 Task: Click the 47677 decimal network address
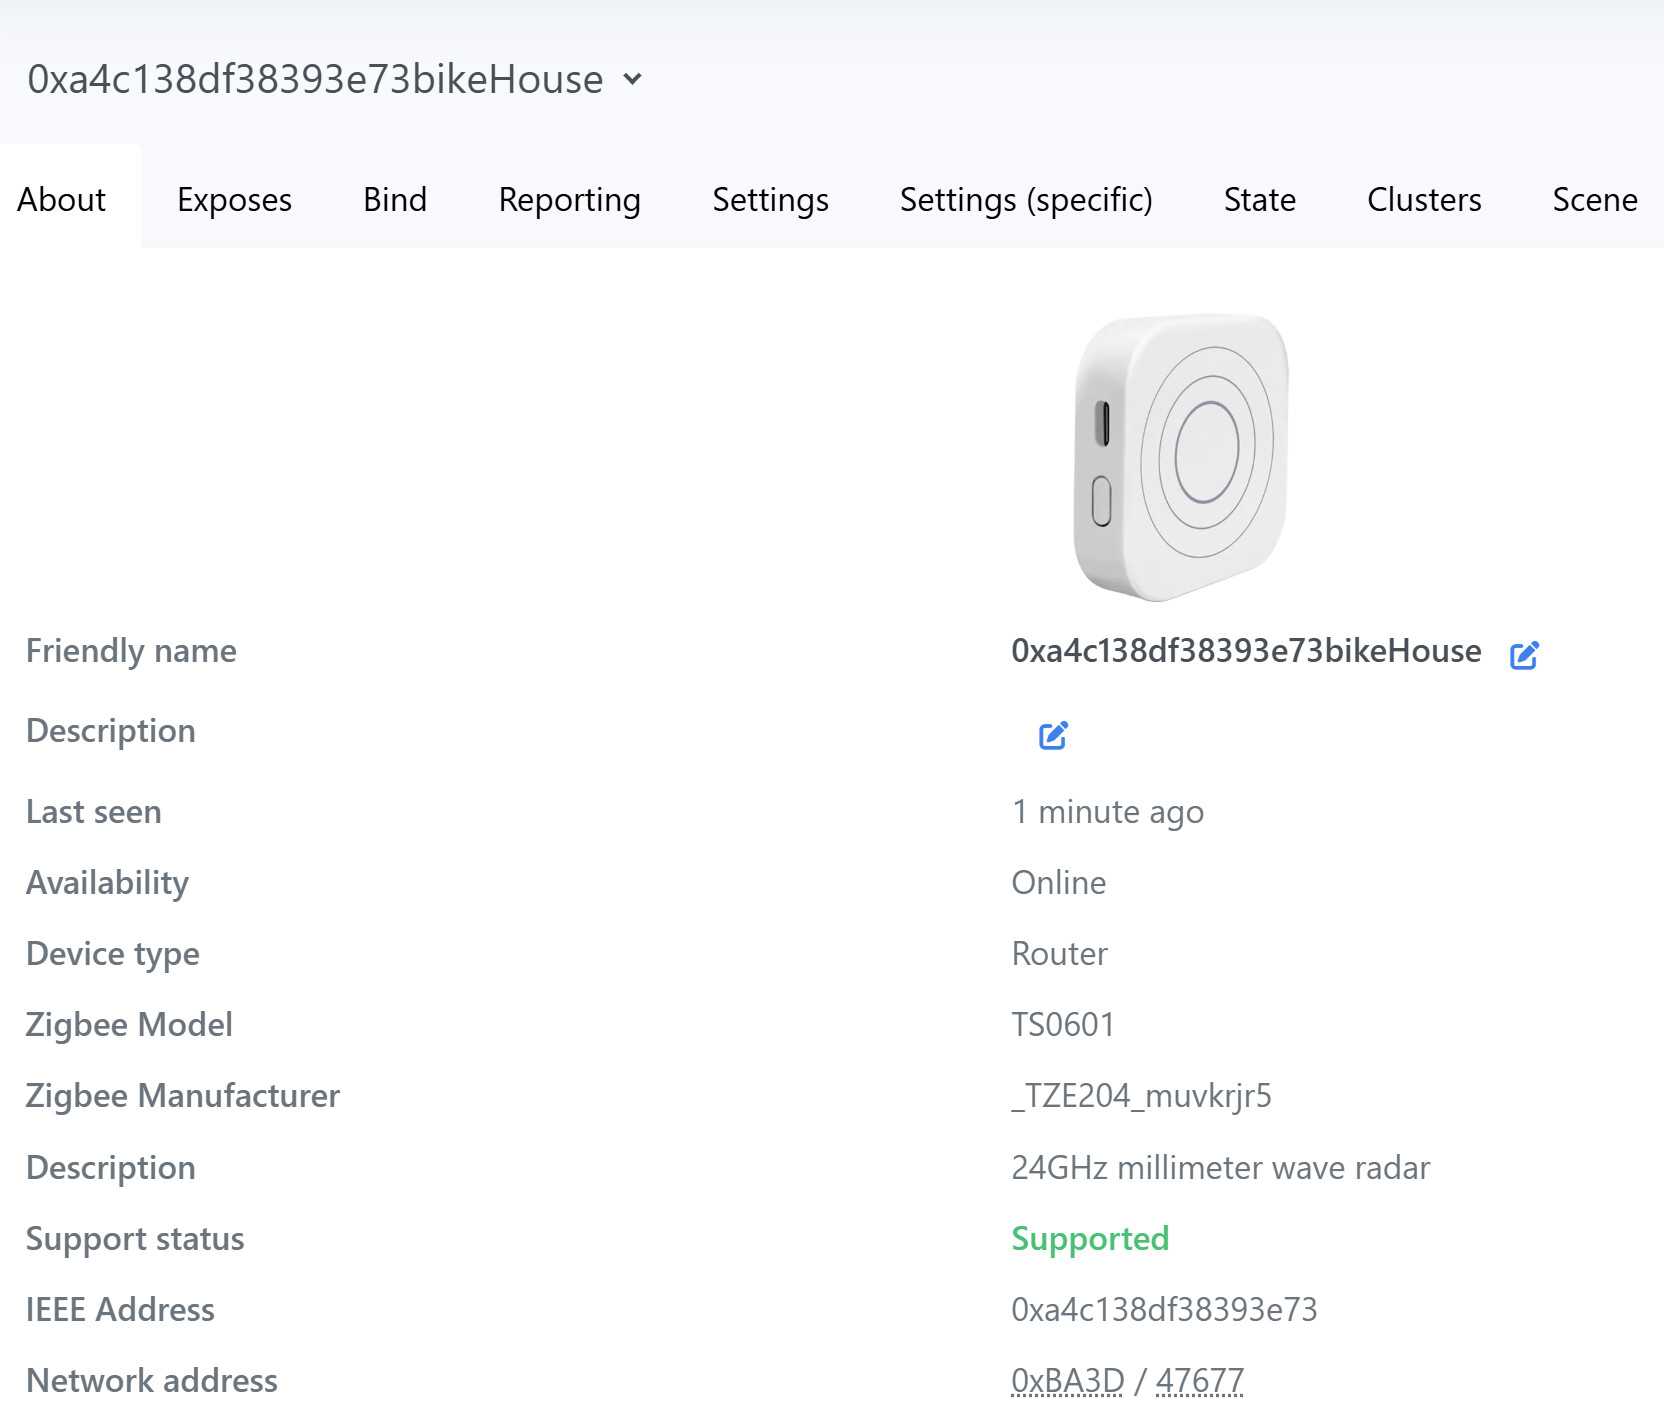click(1199, 1381)
